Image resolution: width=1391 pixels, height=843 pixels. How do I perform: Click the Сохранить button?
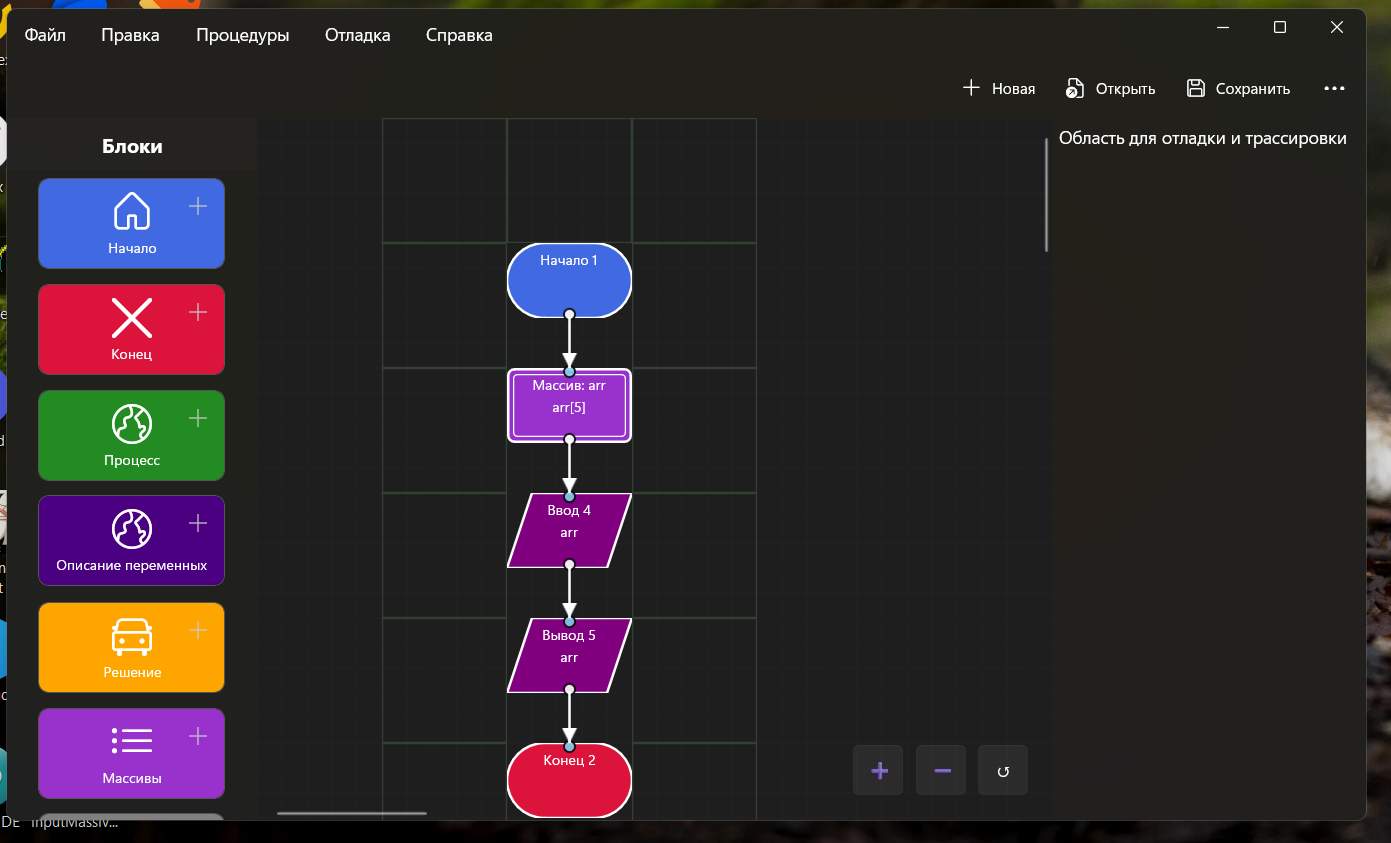(1238, 89)
